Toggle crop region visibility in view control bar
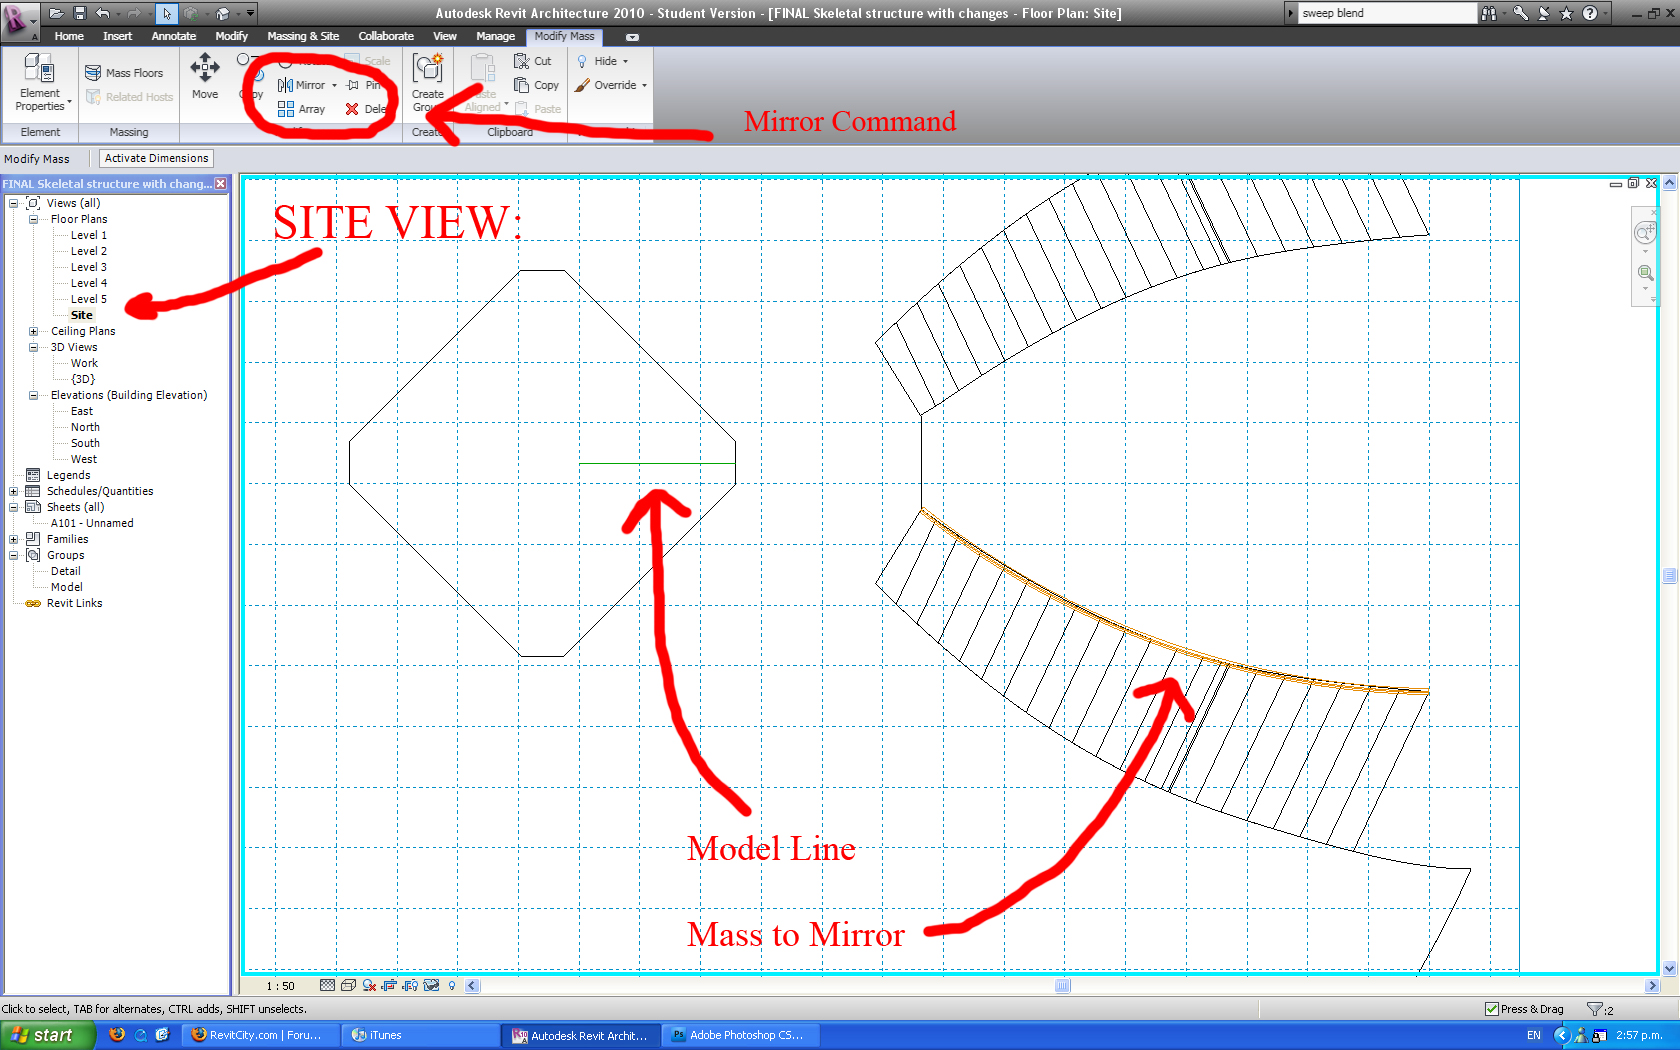Screen dimensions: 1680x1050 coord(410,985)
